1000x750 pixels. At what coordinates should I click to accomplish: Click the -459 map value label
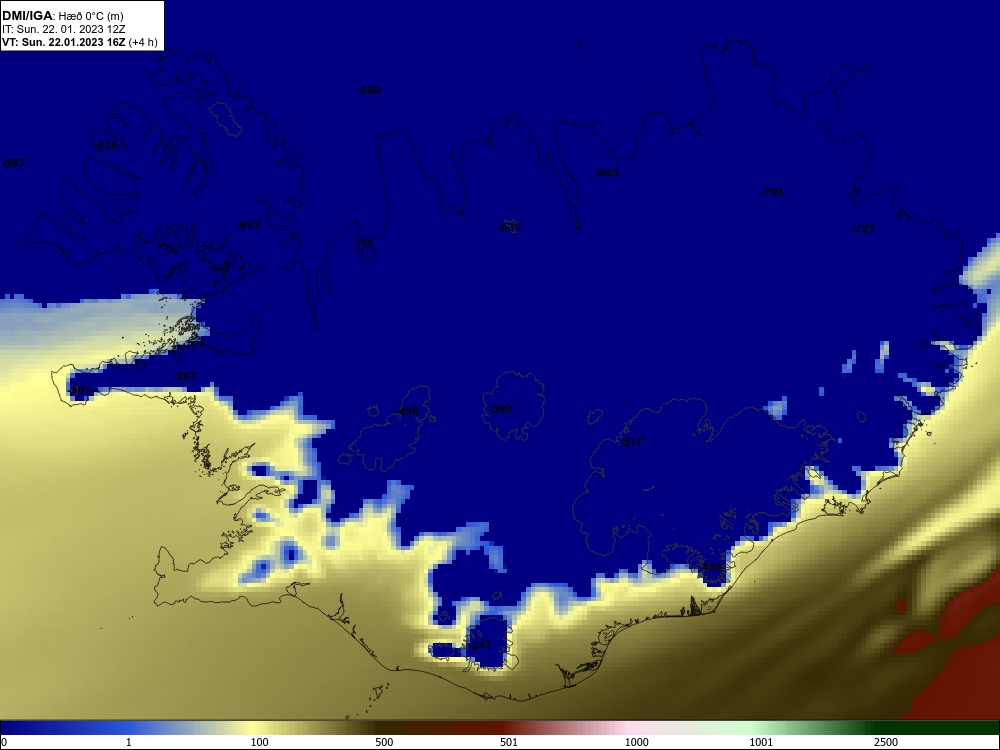click(x=710, y=567)
